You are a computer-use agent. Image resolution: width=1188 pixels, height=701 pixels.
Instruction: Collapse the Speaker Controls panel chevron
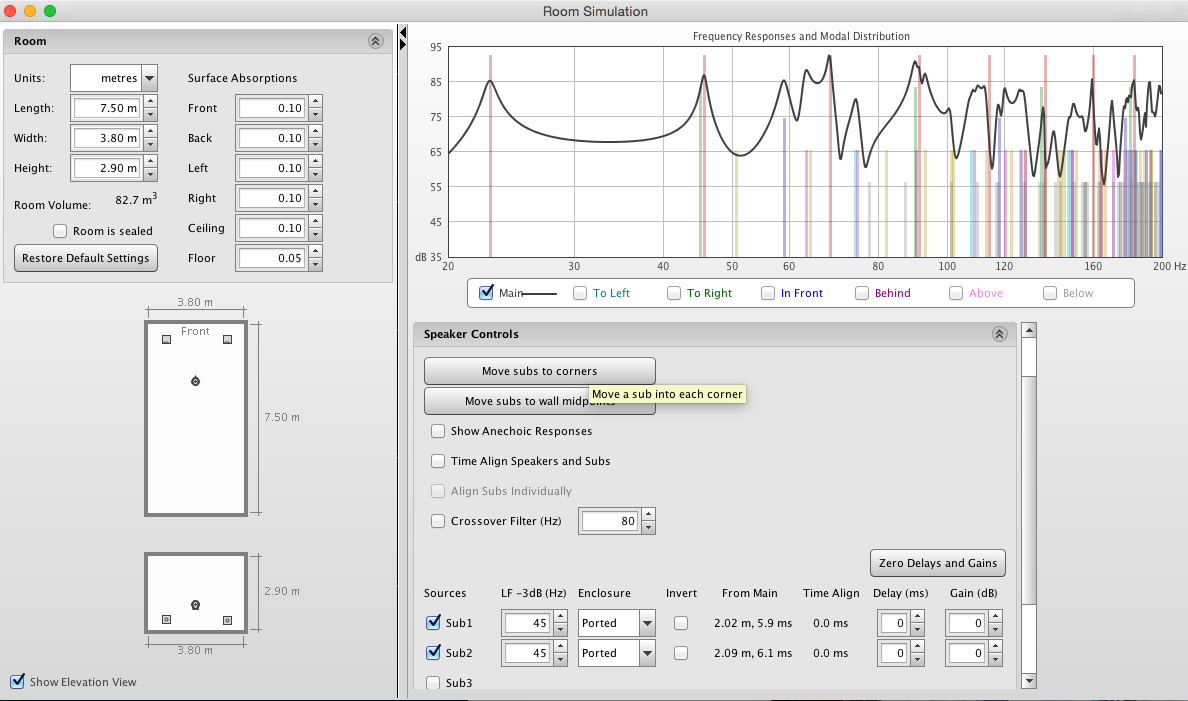pos(999,335)
